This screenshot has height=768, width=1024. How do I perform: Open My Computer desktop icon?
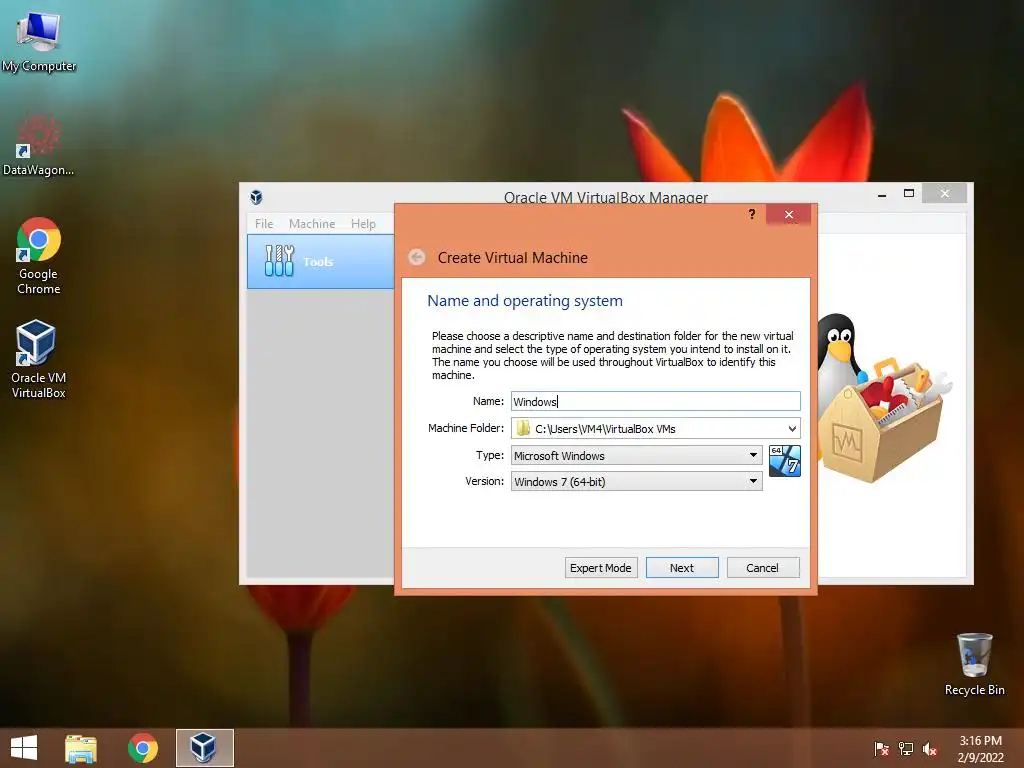39,40
